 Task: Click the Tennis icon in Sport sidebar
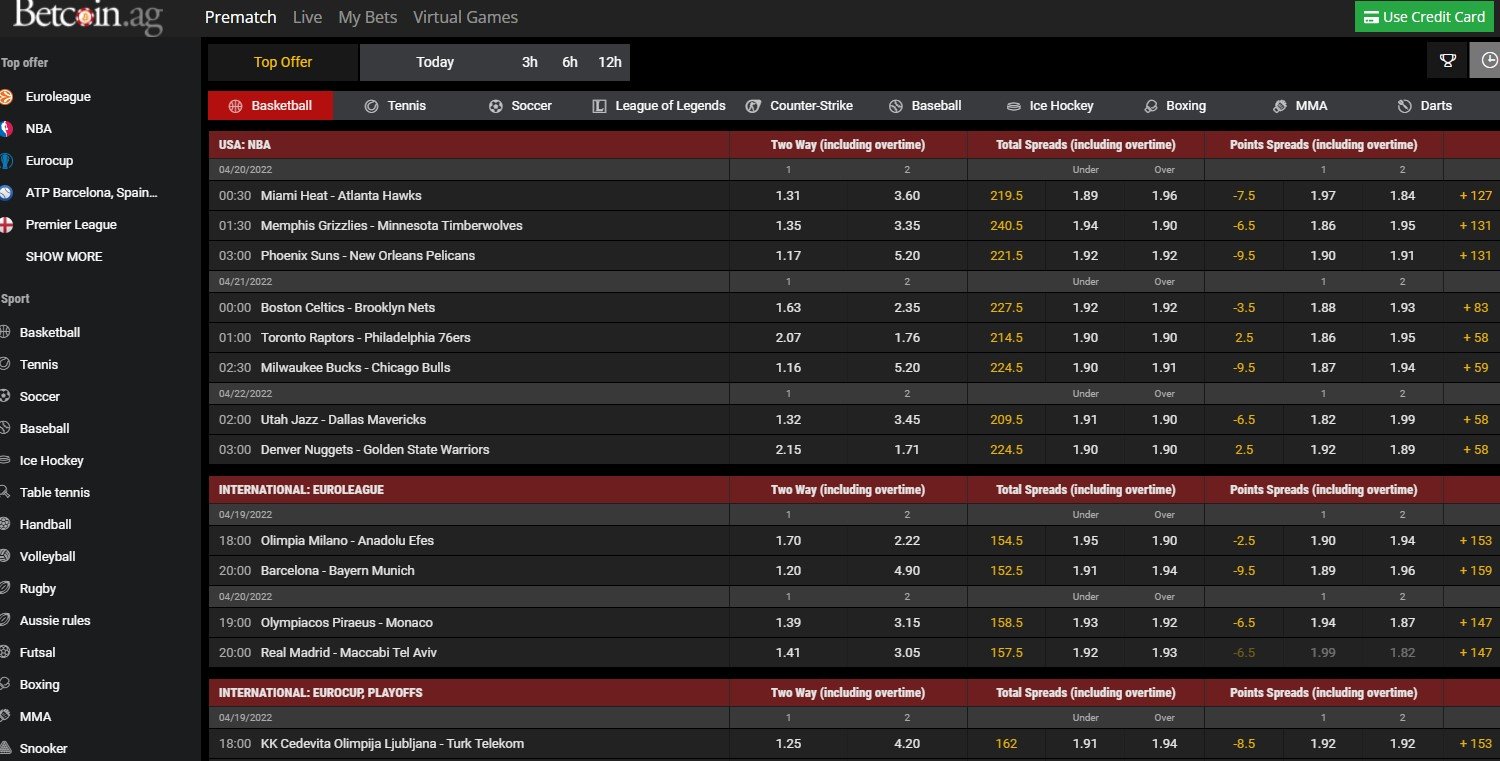coord(5,365)
